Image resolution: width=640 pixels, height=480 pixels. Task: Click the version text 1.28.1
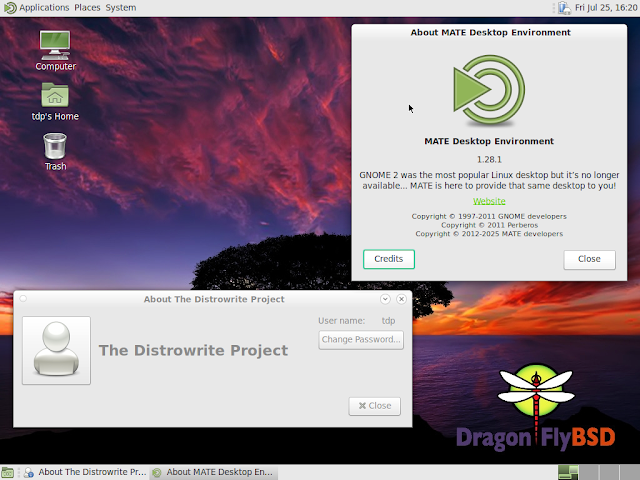(x=489, y=160)
